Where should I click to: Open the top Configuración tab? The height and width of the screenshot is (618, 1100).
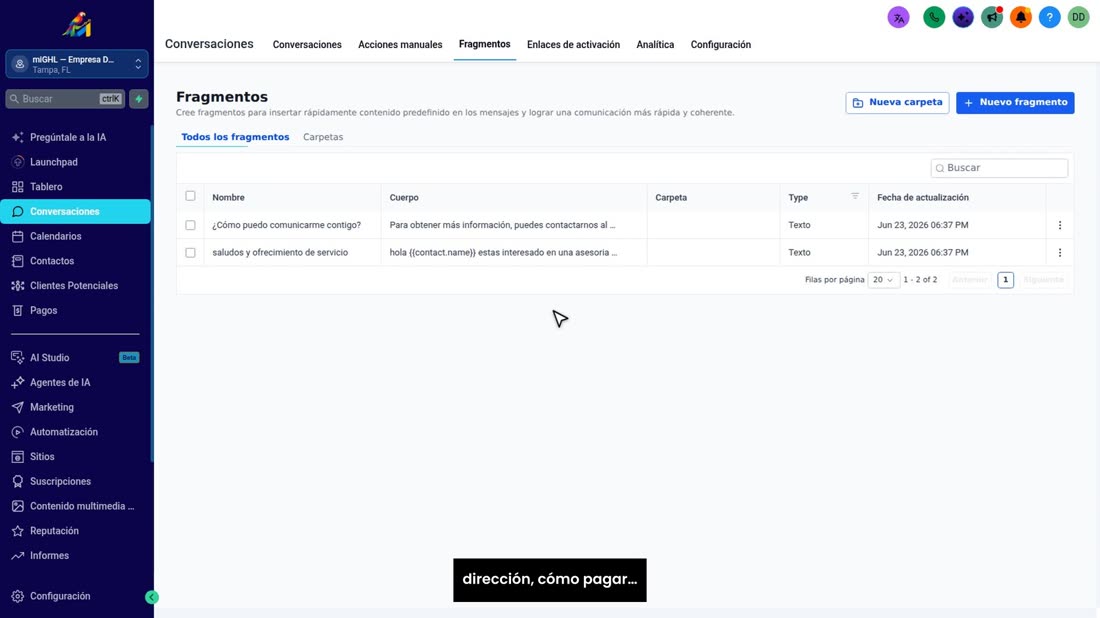point(720,44)
